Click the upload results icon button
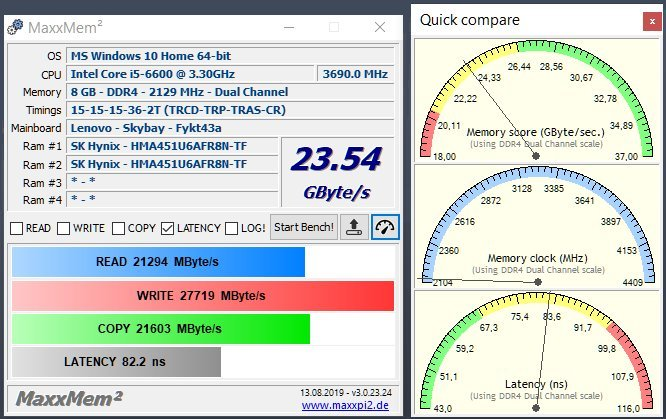Image resolution: width=666 pixels, height=419 pixels. [354, 227]
